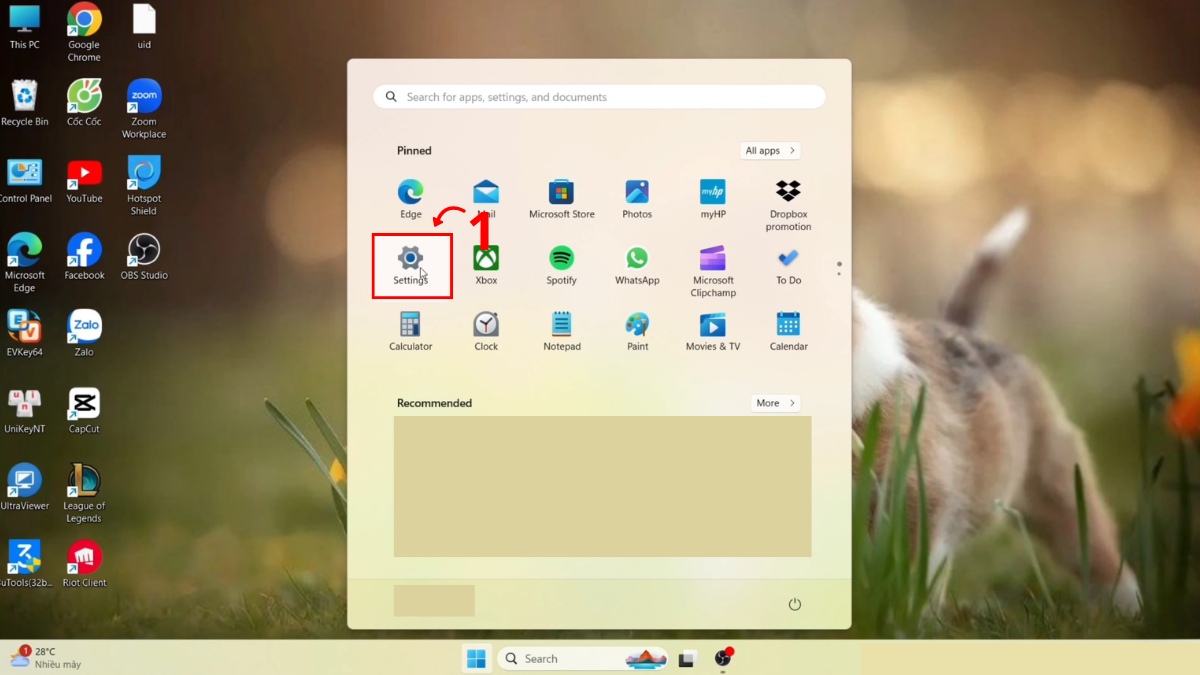
Task: Select Zalo desktop shortcut
Action: [84, 334]
